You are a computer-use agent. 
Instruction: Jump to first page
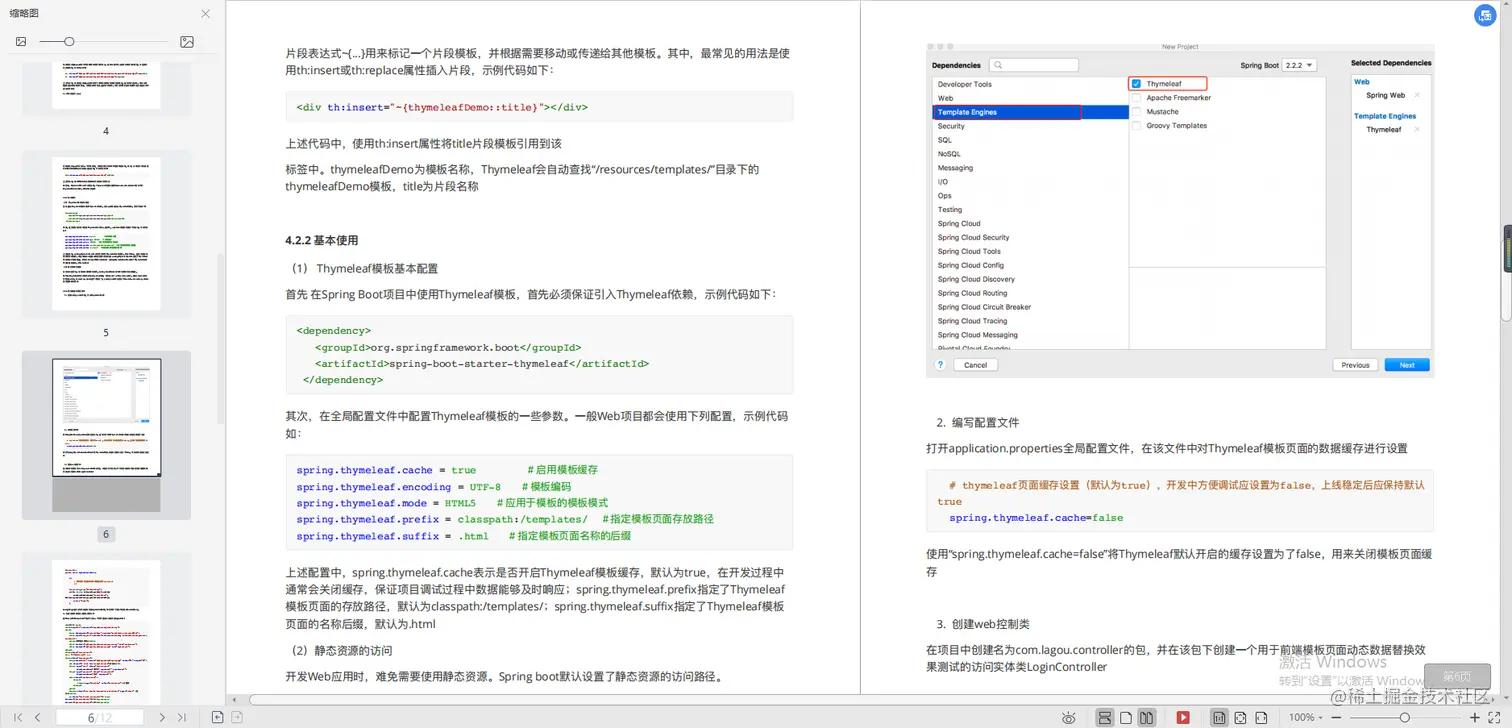(18, 718)
